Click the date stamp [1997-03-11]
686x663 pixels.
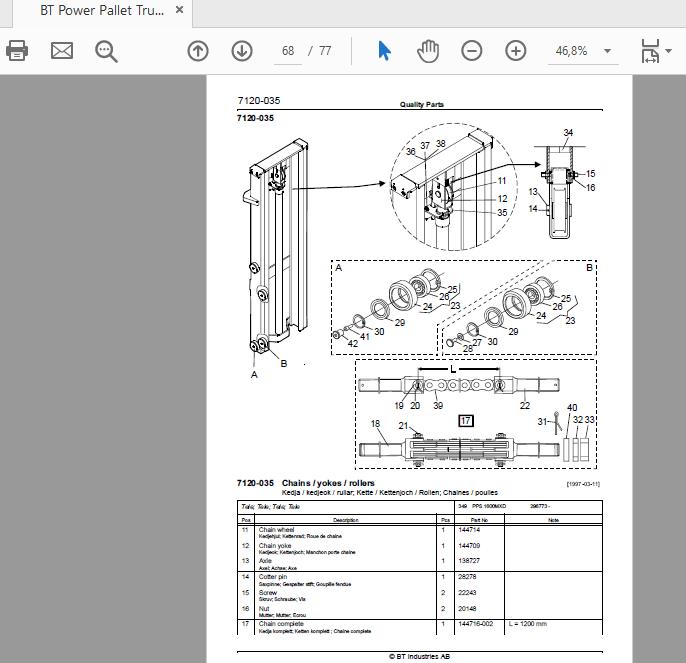(x=583, y=484)
